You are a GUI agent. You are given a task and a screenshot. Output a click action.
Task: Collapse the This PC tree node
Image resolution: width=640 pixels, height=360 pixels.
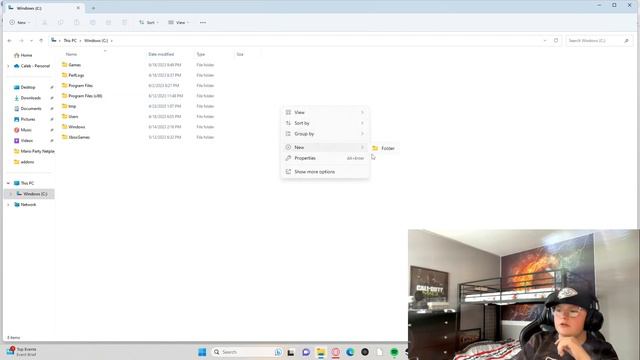pyautogui.click(x=8, y=183)
